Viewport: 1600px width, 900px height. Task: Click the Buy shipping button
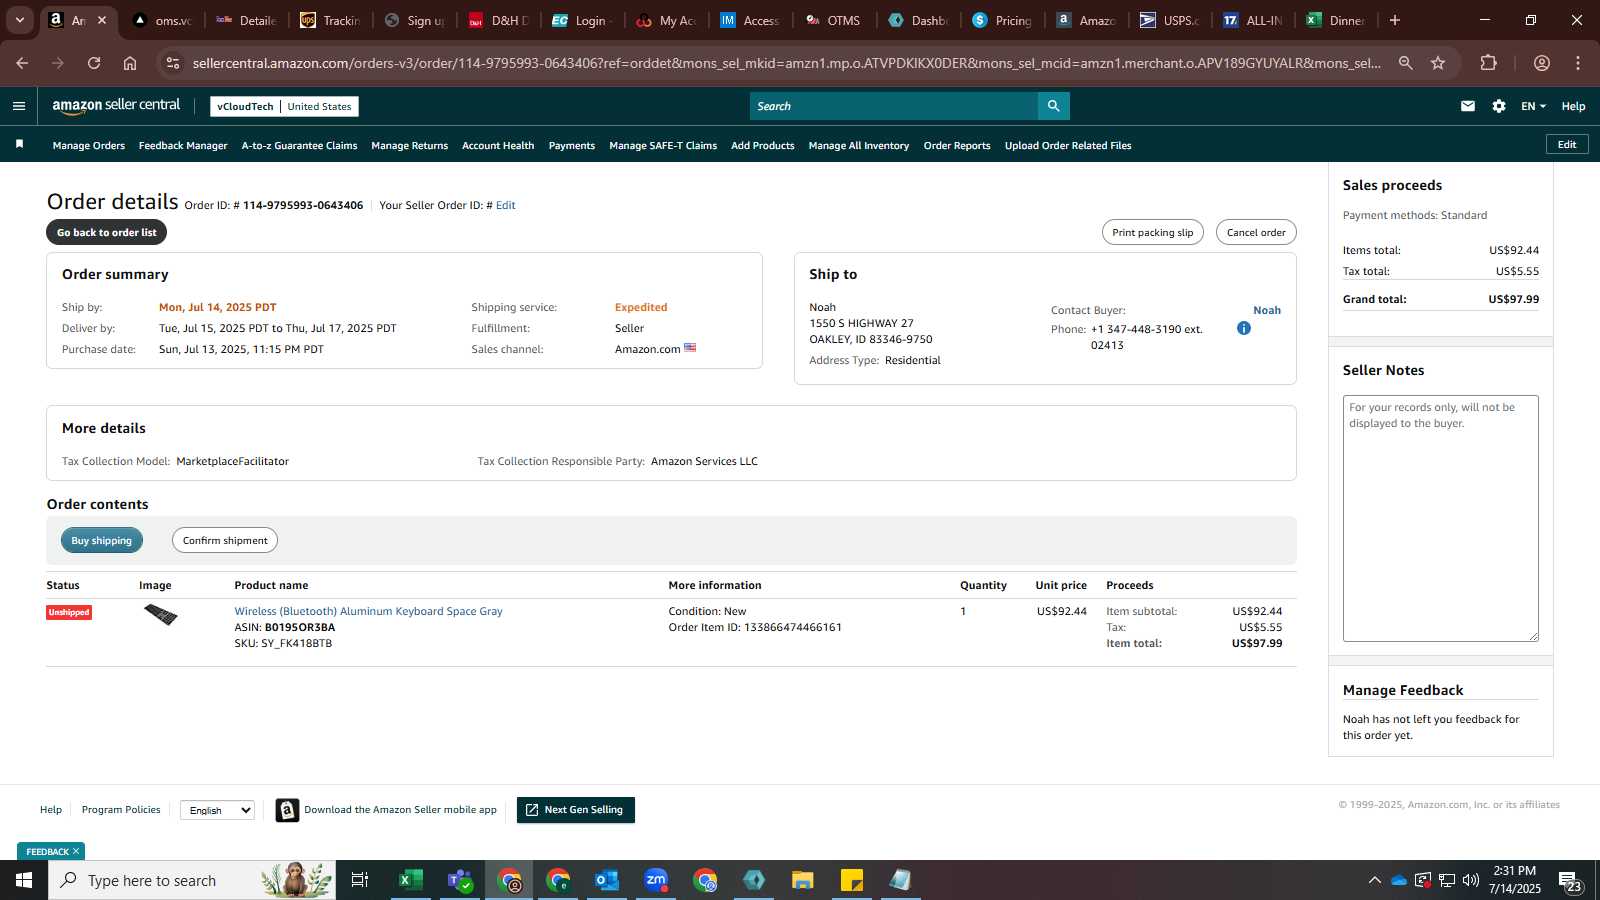pyautogui.click(x=101, y=540)
